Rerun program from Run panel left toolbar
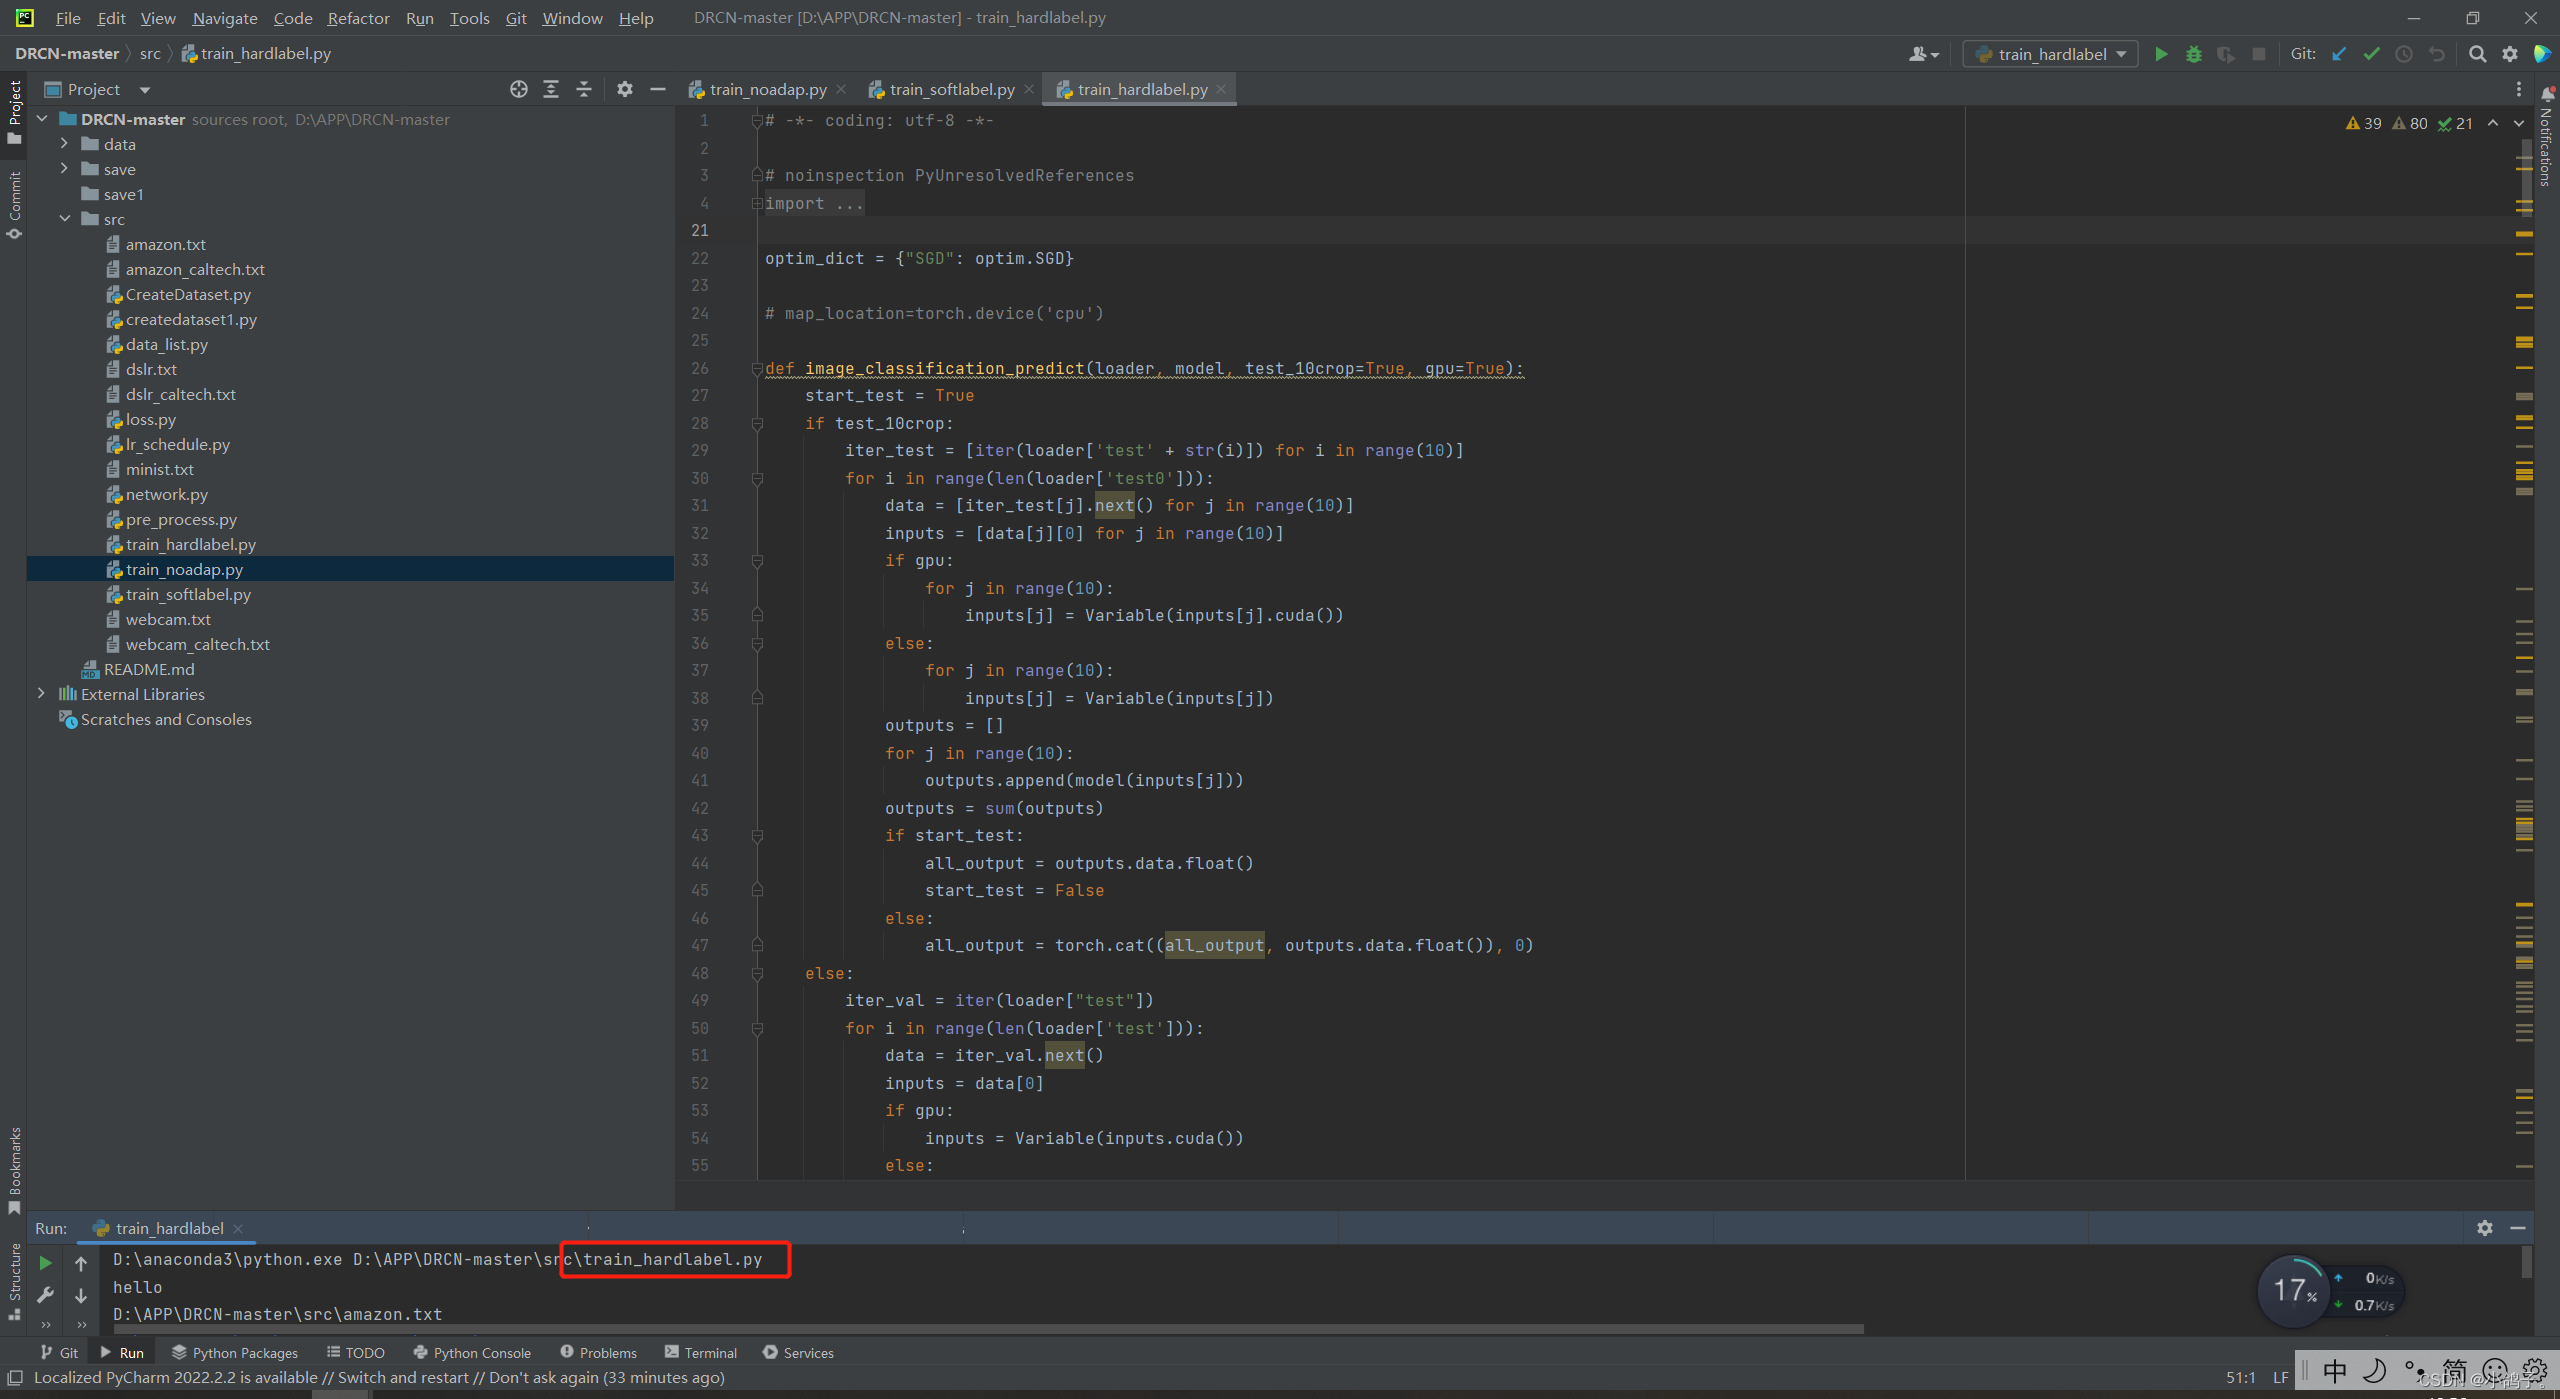 pos(45,1263)
